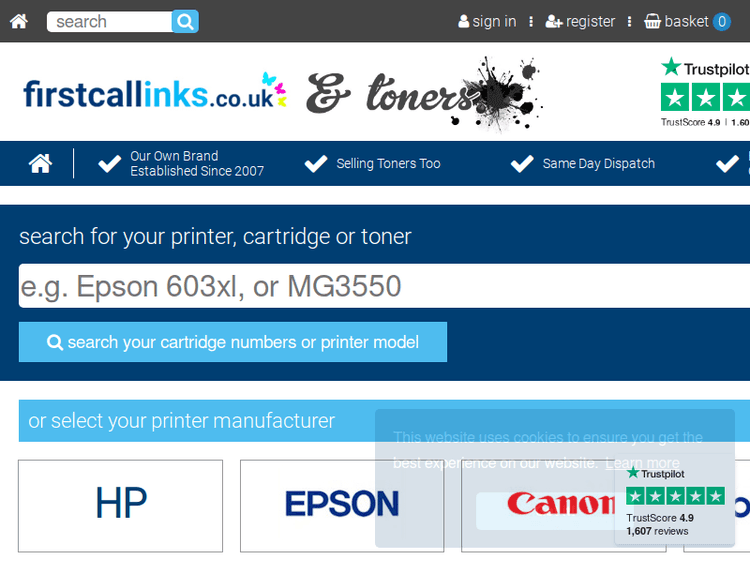Image resolution: width=750 pixels, height=563 pixels.
Task: Click the home icon in top dark bar
Action: (x=19, y=21)
